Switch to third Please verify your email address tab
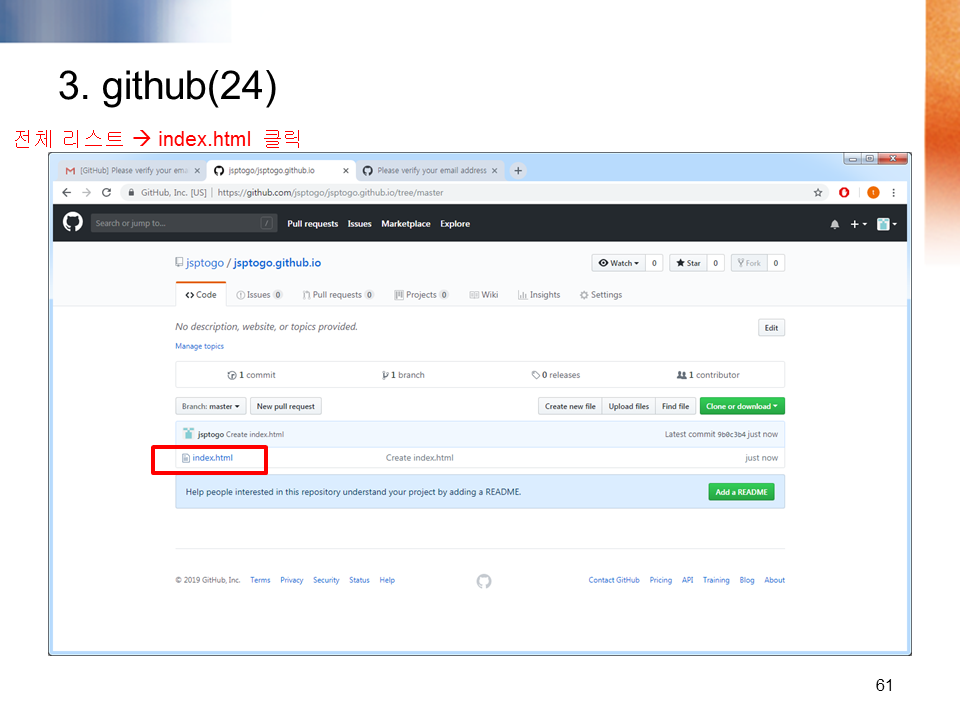Viewport: 960px width, 720px height. (431, 170)
